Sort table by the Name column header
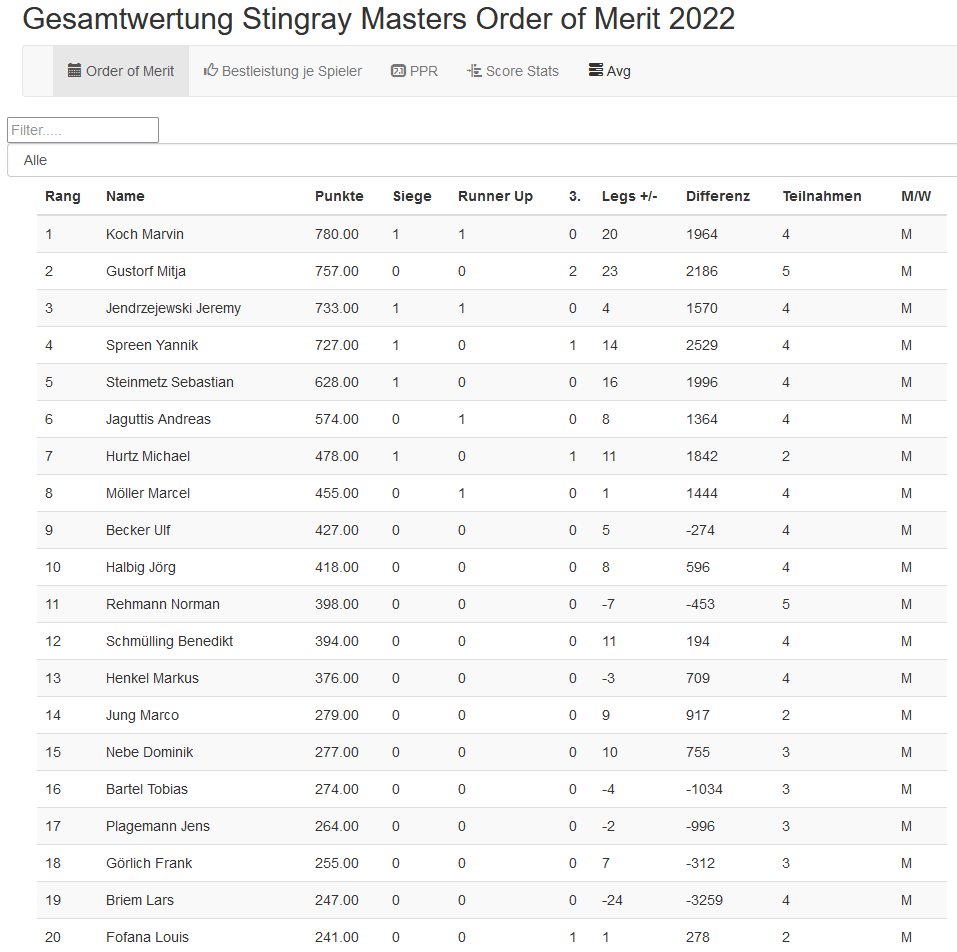The width and height of the screenshot is (957, 952). 125,196
